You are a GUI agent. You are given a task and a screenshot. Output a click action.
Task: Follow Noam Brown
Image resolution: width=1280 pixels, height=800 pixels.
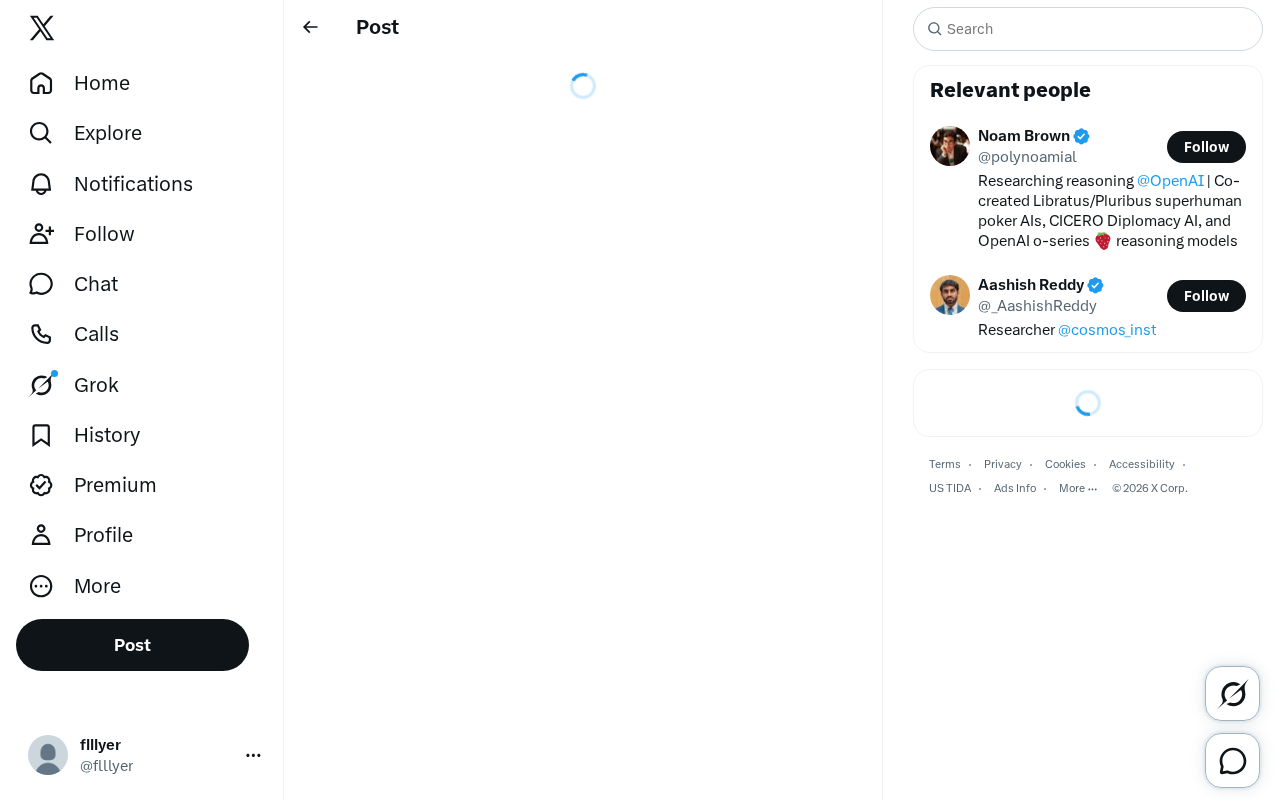pyautogui.click(x=1206, y=147)
